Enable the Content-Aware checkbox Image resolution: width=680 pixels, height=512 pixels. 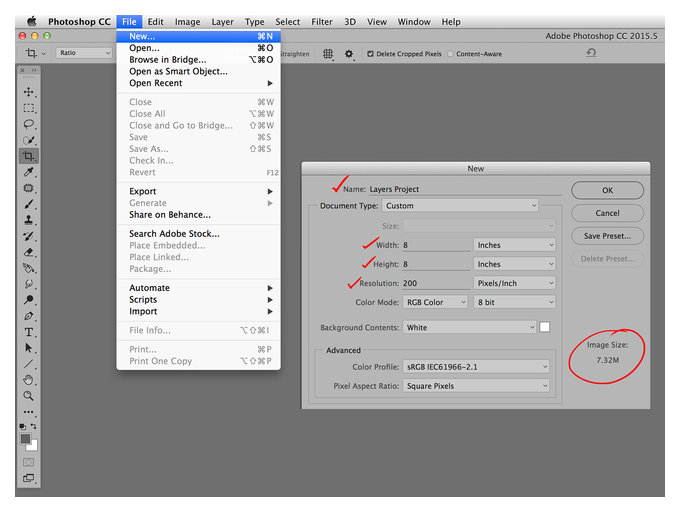450,54
